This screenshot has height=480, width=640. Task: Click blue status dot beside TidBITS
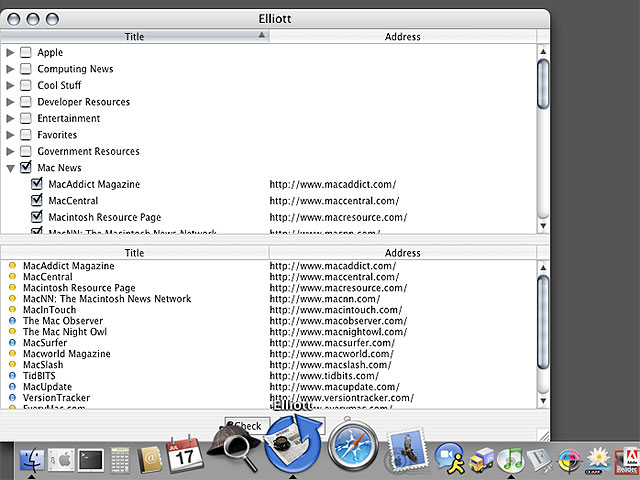click(13, 376)
